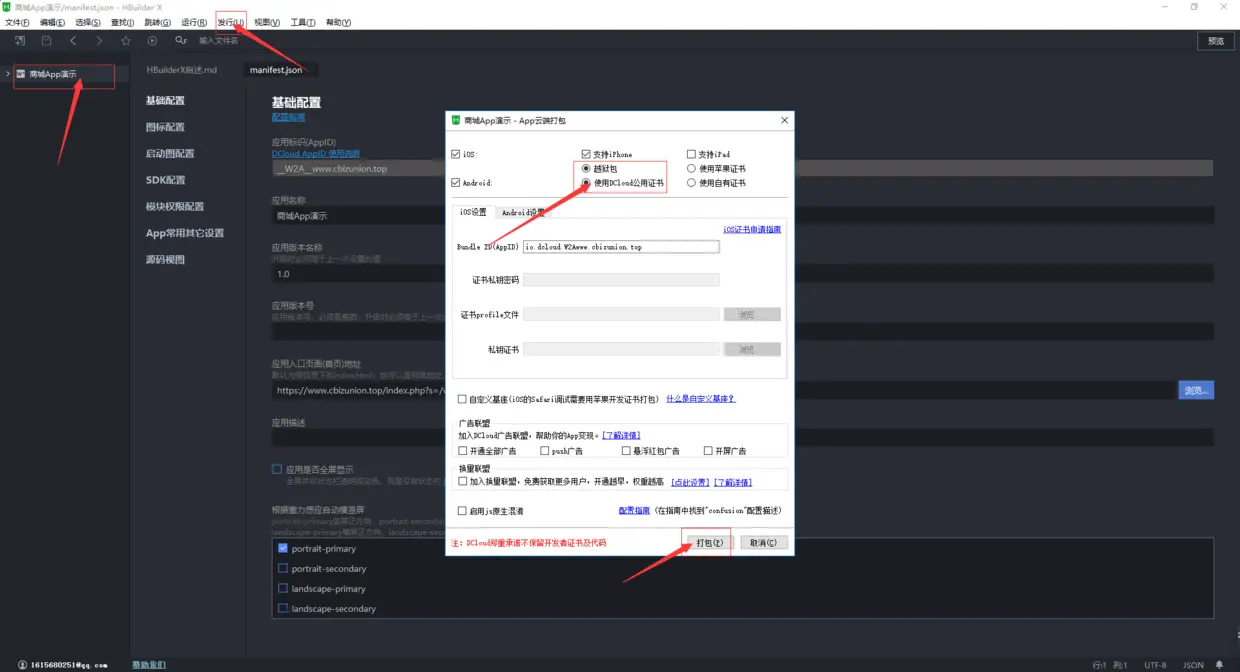
Task: Open the 发行(U) menu
Action: point(230,22)
